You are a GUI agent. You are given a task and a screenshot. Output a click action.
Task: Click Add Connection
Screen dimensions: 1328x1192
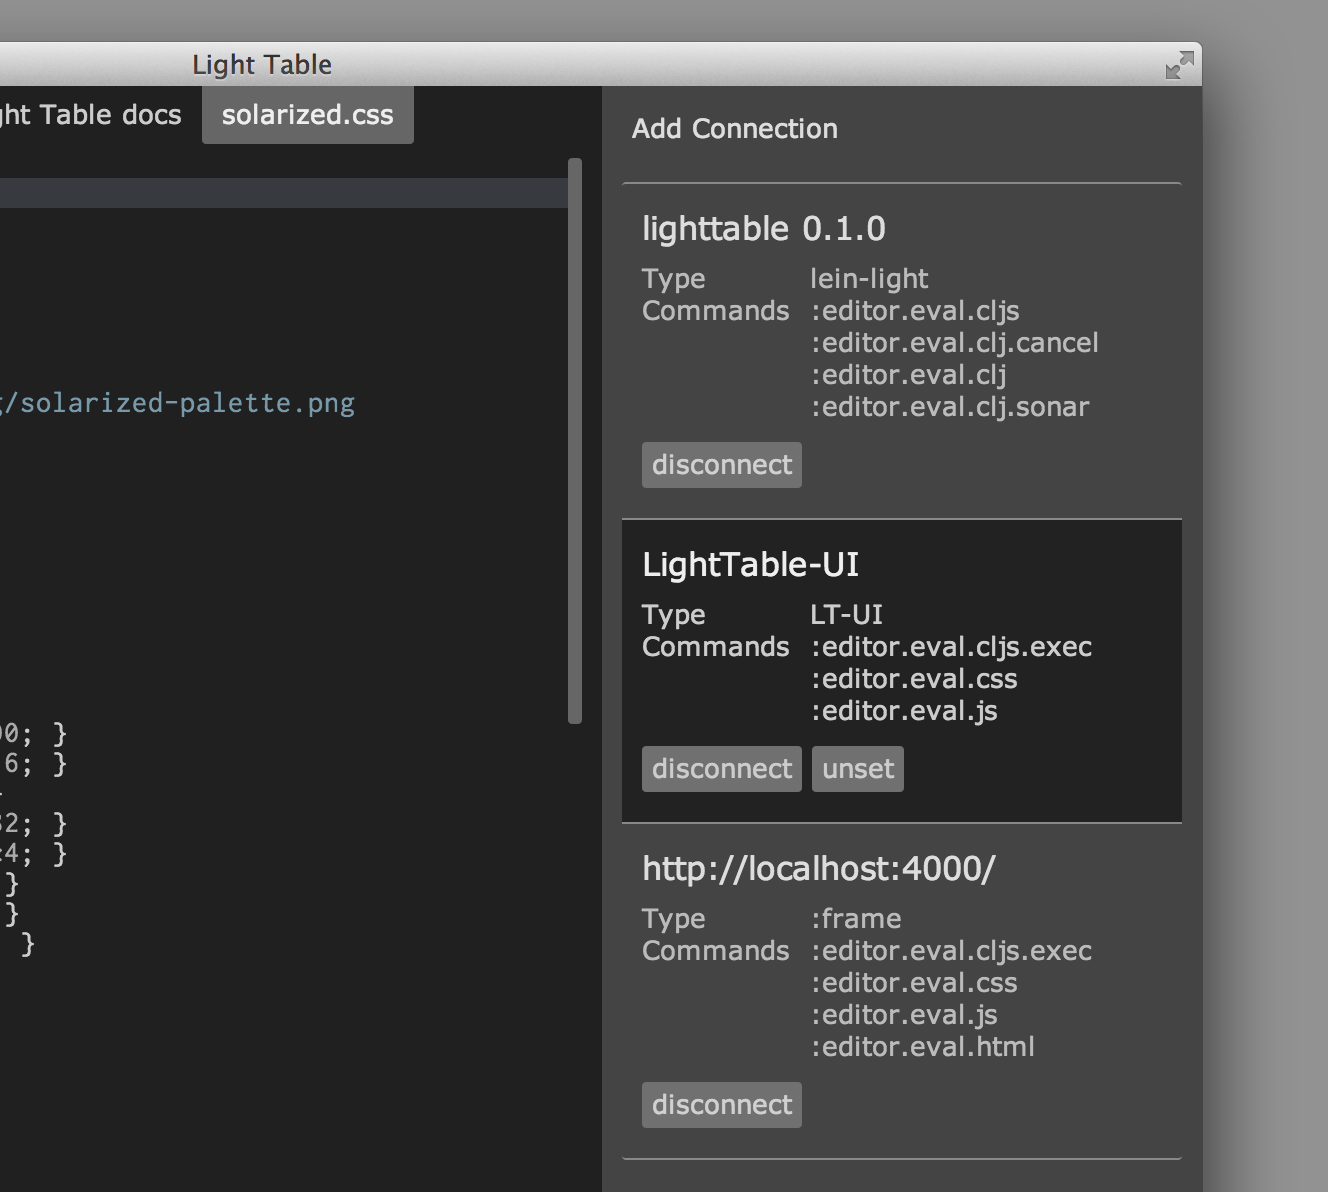pos(735,129)
